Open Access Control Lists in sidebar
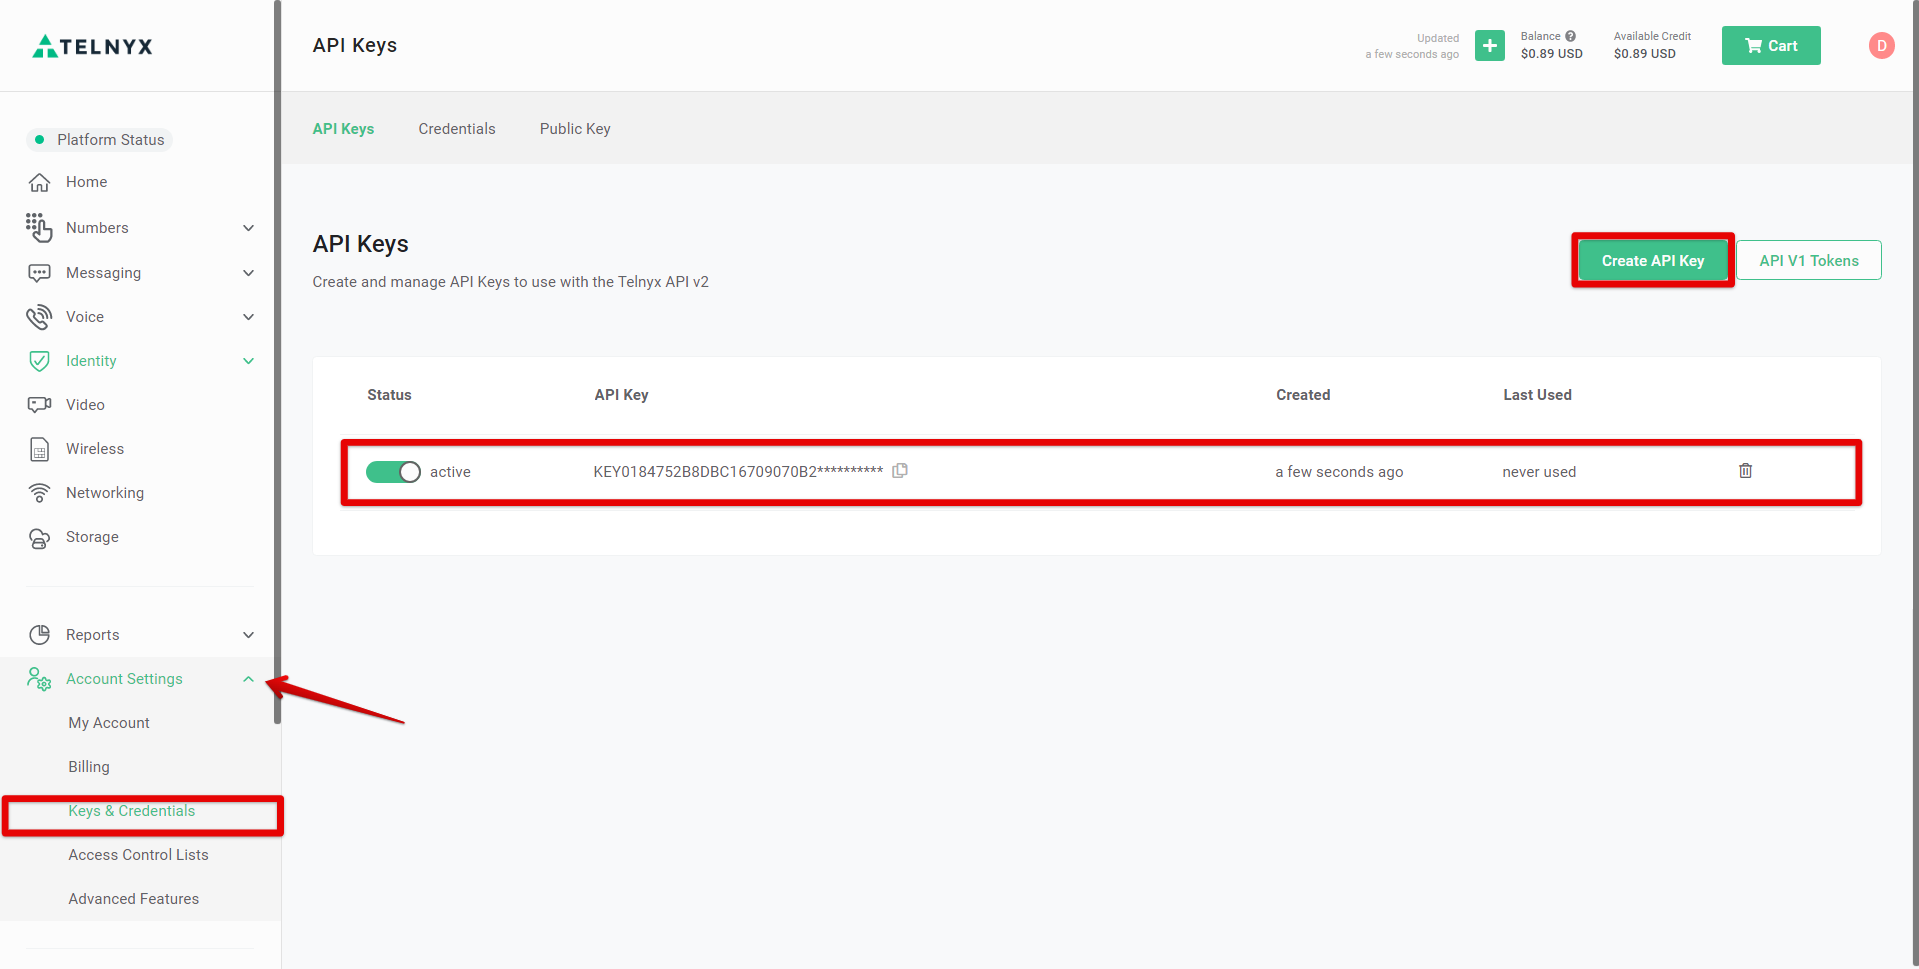This screenshot has width=1919, height=969. (x=138, y=855)
